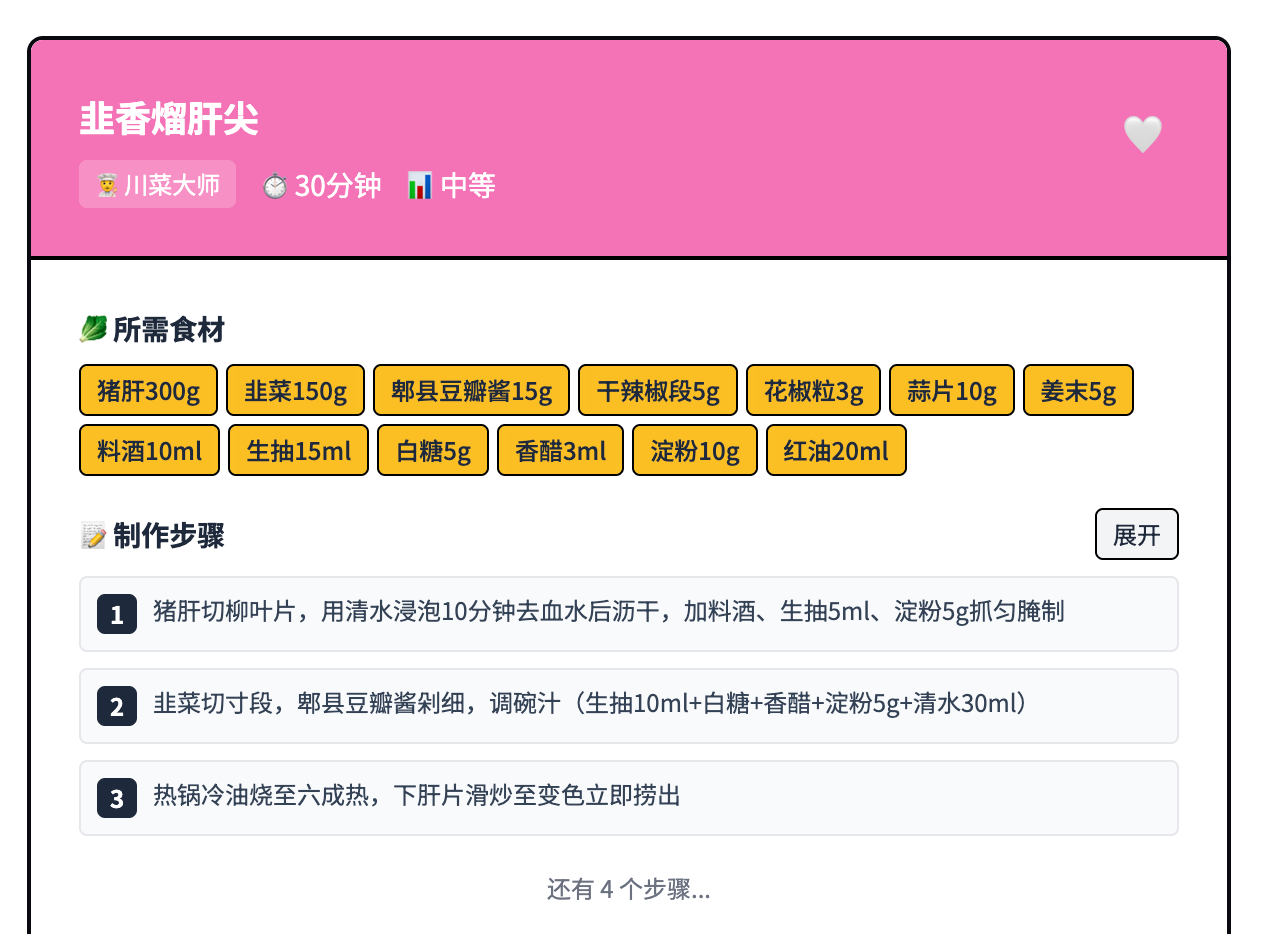The height and width of the screenshot is (934, 1270).
Task: Click the recipe title 韭香熘肝尖
Action: click(169, 119)
